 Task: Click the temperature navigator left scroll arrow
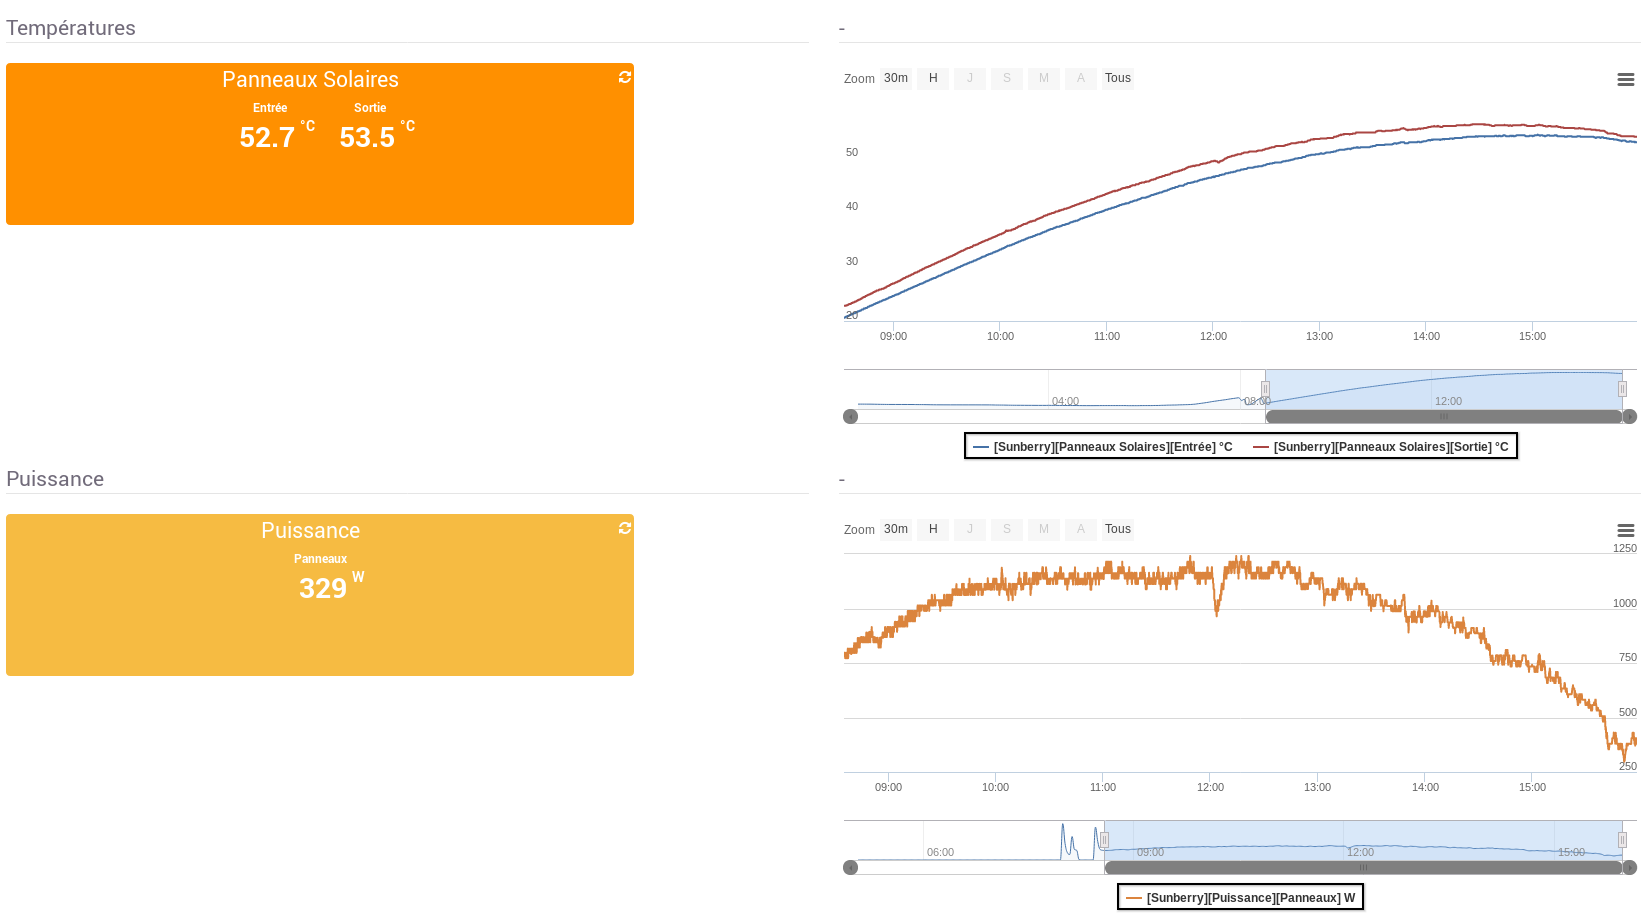click(x=851, y=417)
